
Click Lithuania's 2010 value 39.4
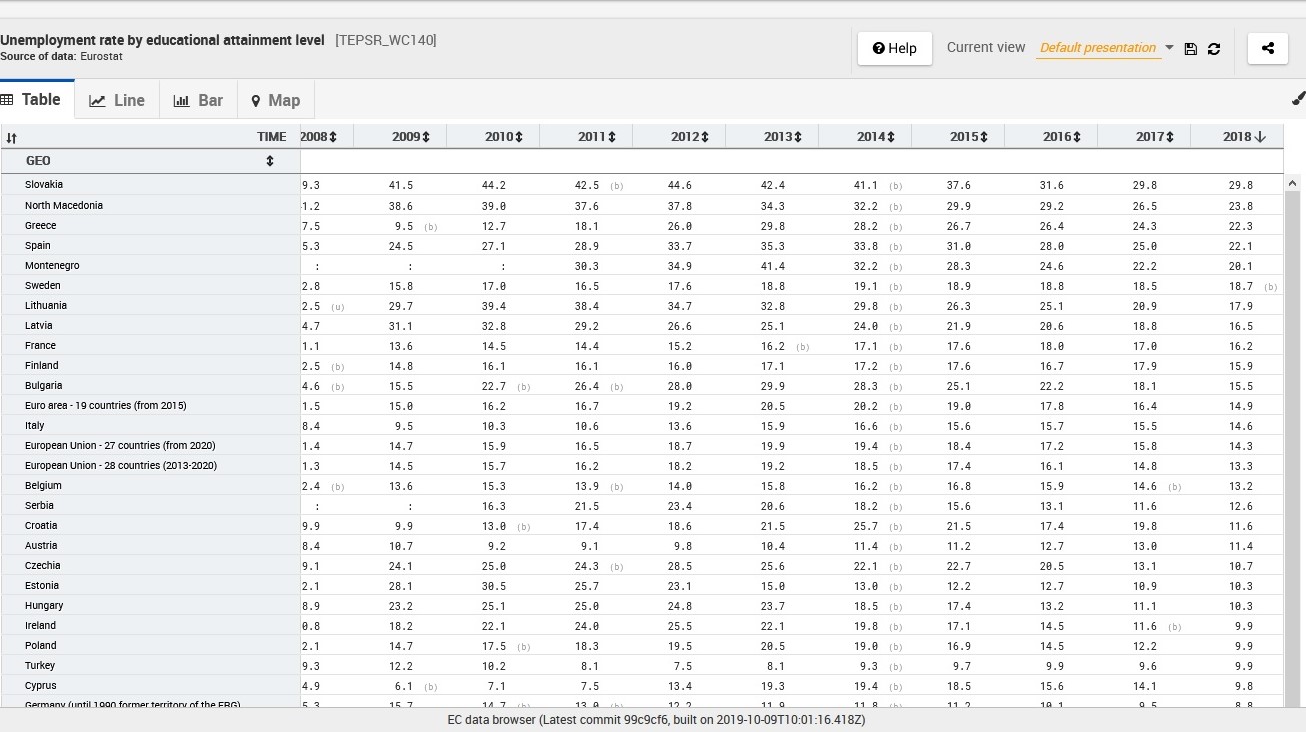click(x=493, y=306)
